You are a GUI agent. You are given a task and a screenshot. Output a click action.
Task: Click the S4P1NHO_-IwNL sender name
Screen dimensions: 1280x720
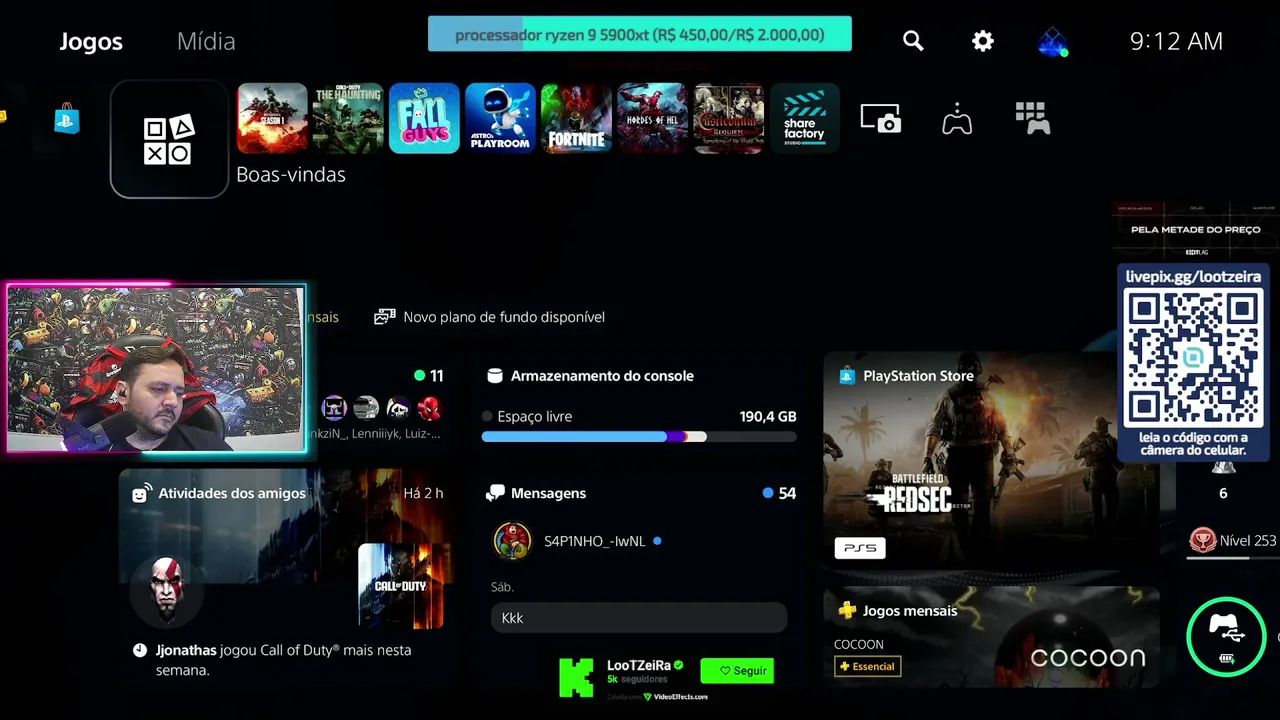tap(595, 541)
